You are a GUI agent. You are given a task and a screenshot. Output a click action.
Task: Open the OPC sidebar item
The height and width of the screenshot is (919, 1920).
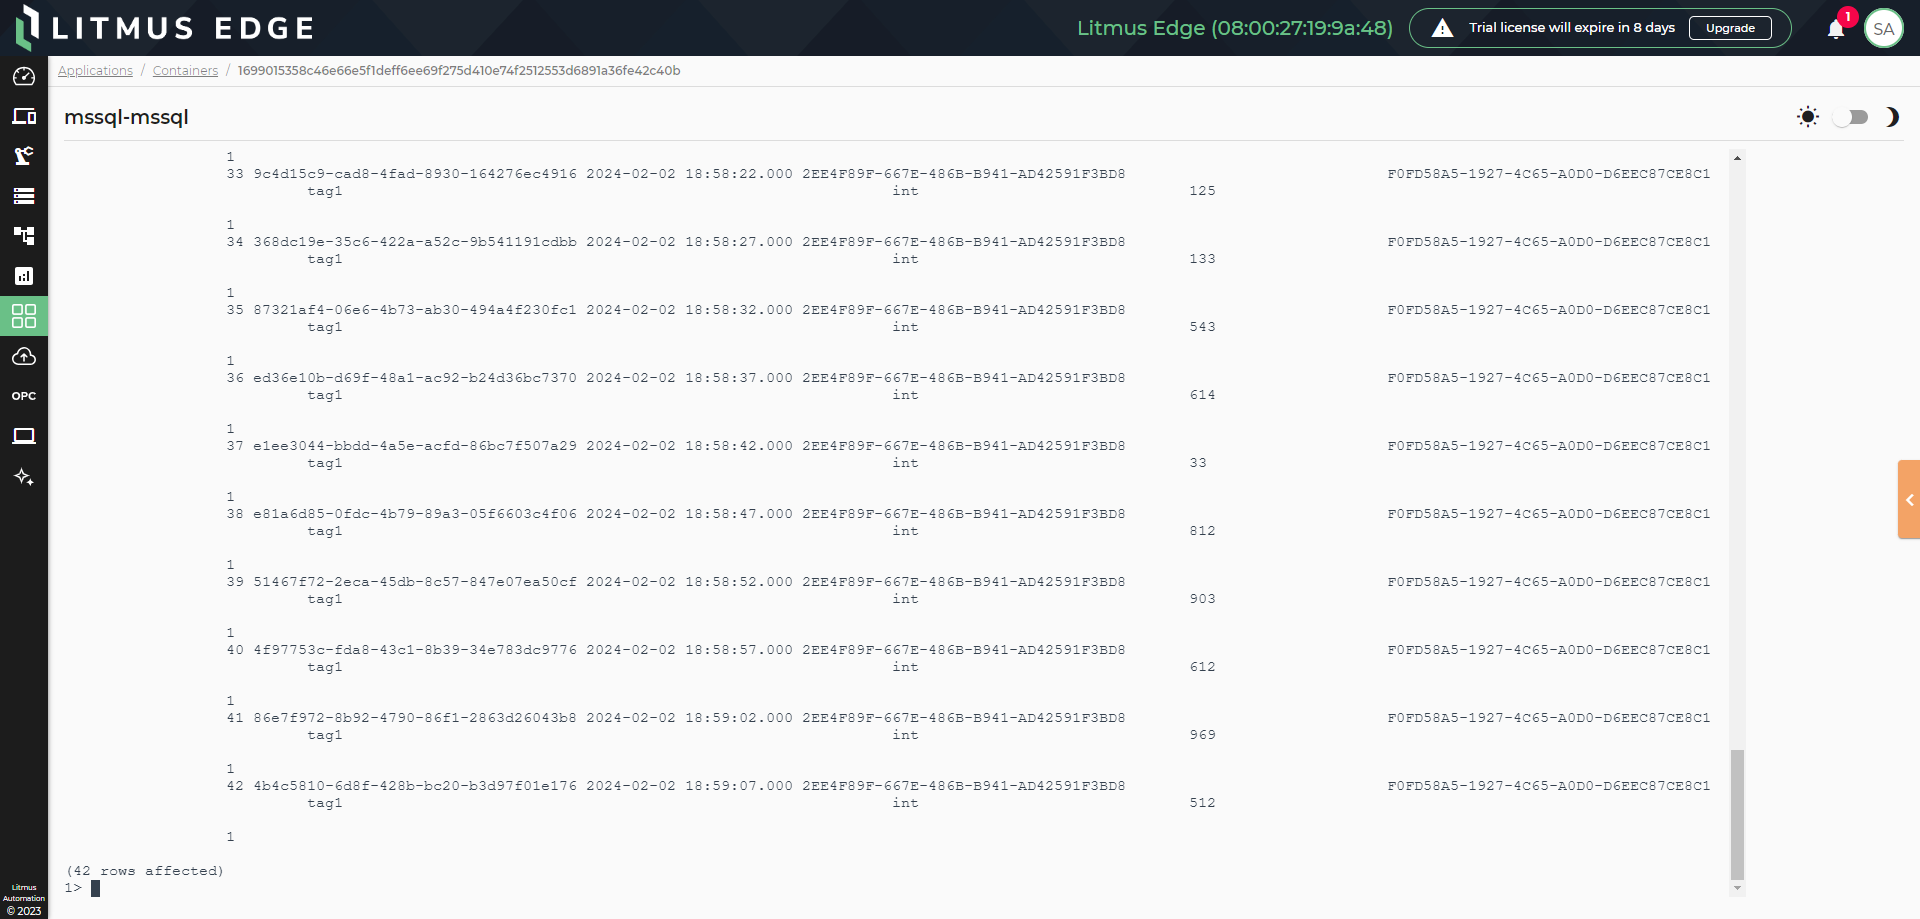[x=24, y=396]
